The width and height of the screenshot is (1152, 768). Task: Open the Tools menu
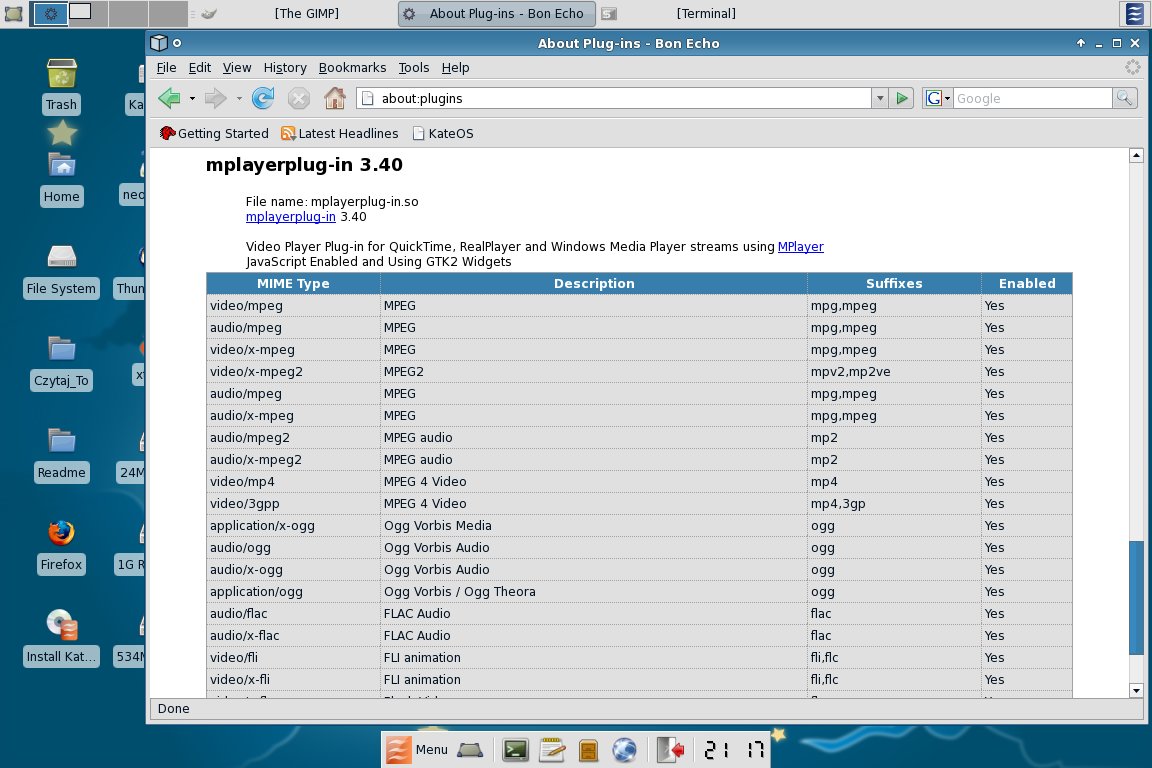[x=414, y=68]
